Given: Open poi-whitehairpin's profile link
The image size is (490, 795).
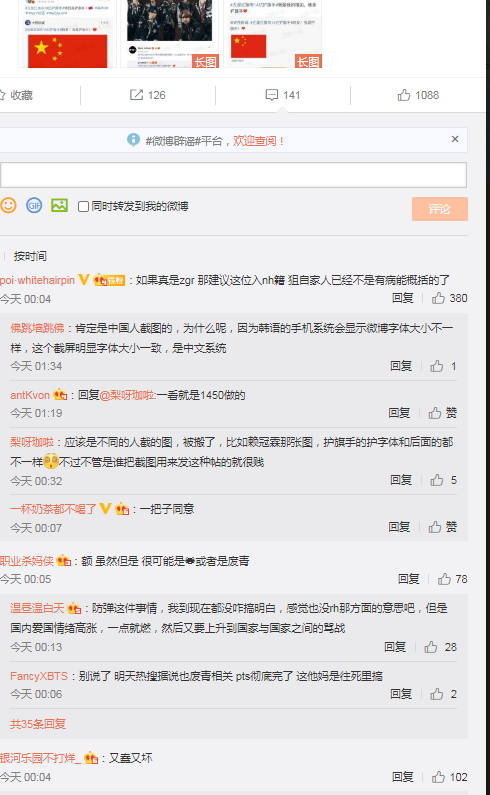Looking at the screenshot, I should (x=38, y=280).
